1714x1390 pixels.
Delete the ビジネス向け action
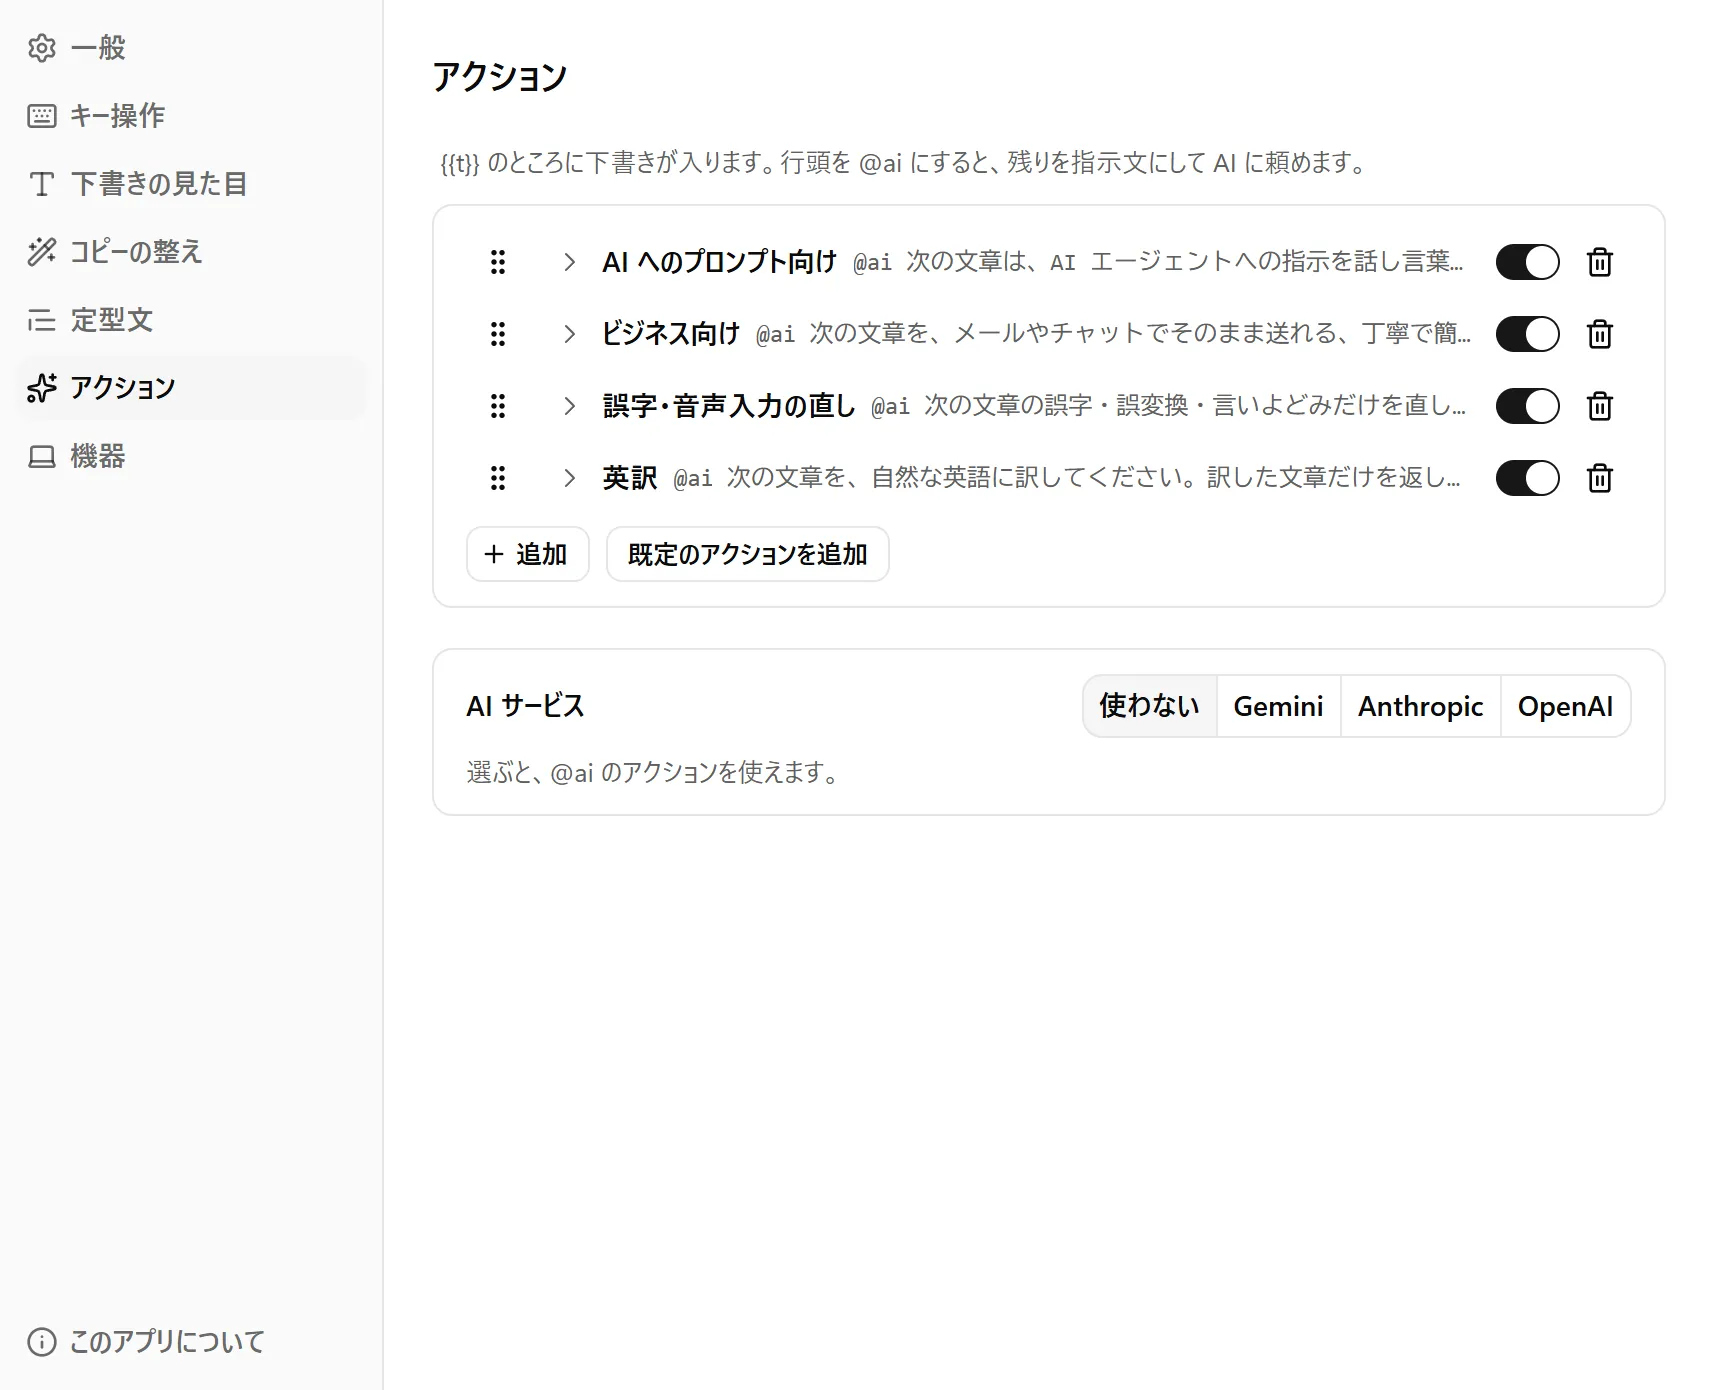click(x=1600, y=334)
